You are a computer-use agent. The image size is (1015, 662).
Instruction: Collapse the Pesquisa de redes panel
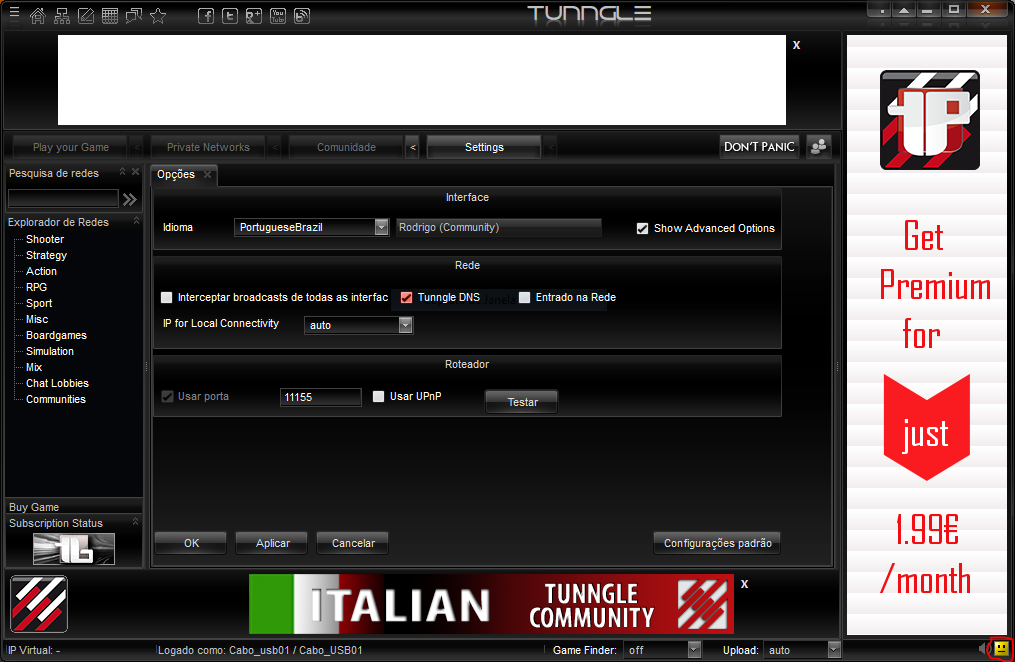coord(122,171)
